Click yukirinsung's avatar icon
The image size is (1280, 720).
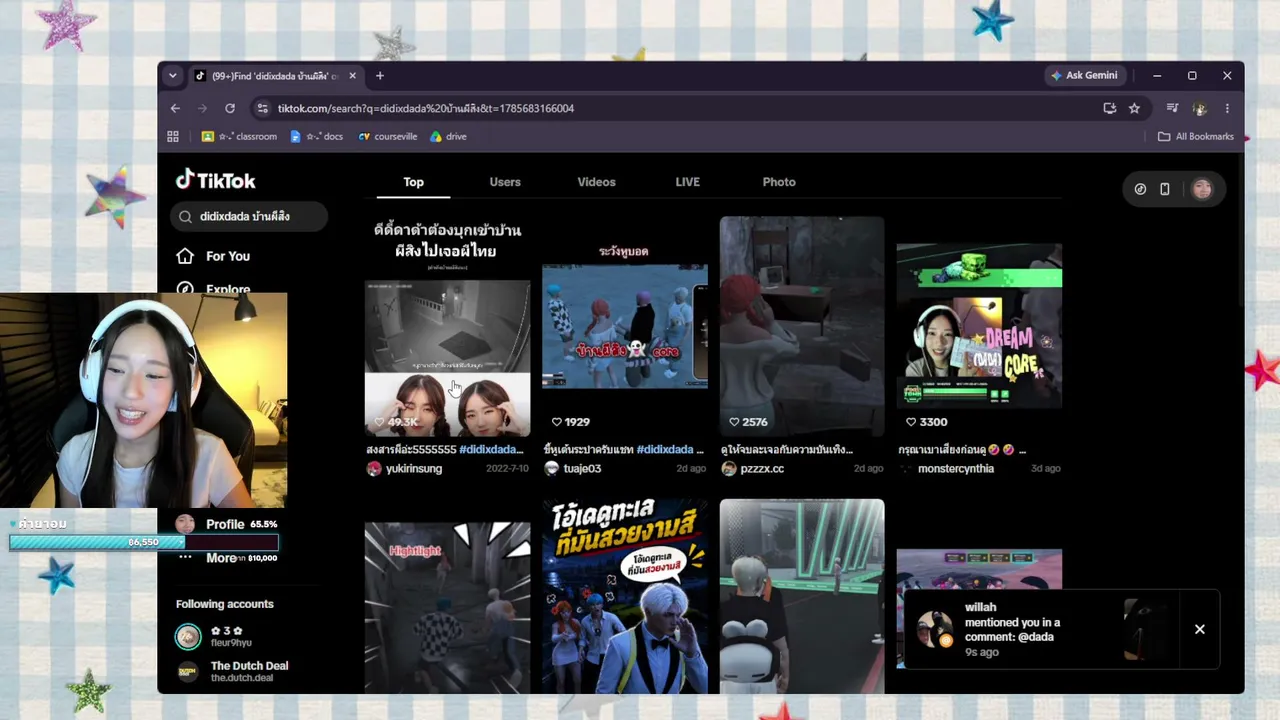tap(374, 468)
